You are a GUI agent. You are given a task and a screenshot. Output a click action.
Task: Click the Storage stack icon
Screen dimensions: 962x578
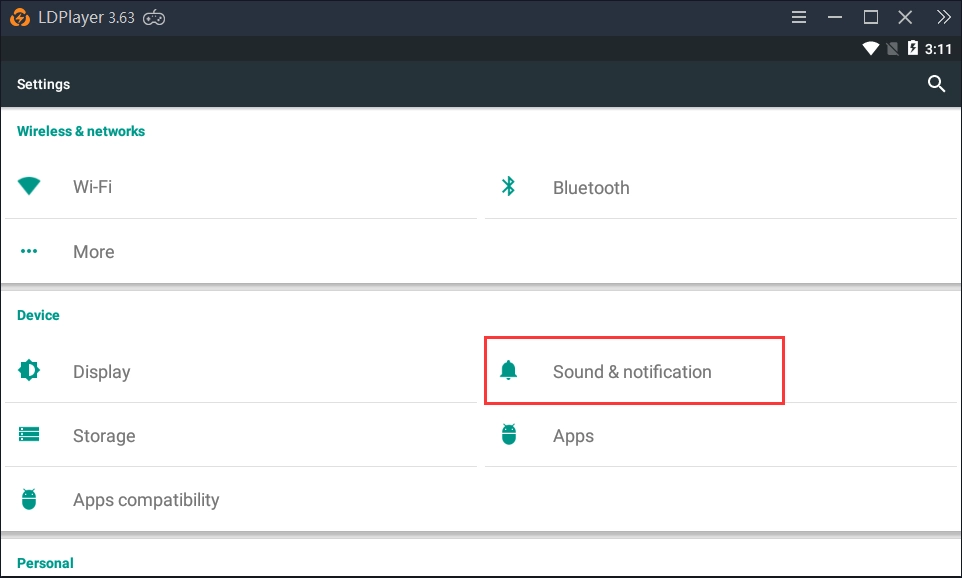tap(28, 435)
